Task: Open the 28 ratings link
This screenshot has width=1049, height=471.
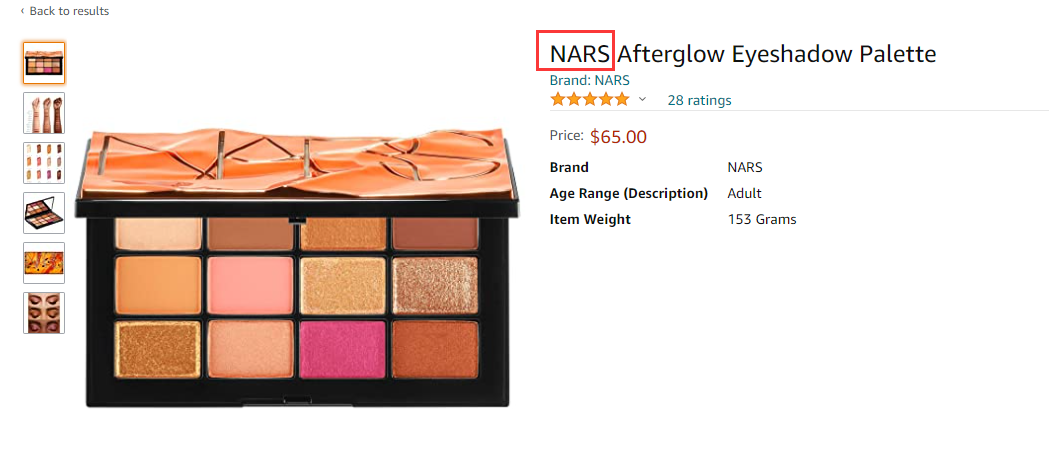Action: tap(699, 100)
